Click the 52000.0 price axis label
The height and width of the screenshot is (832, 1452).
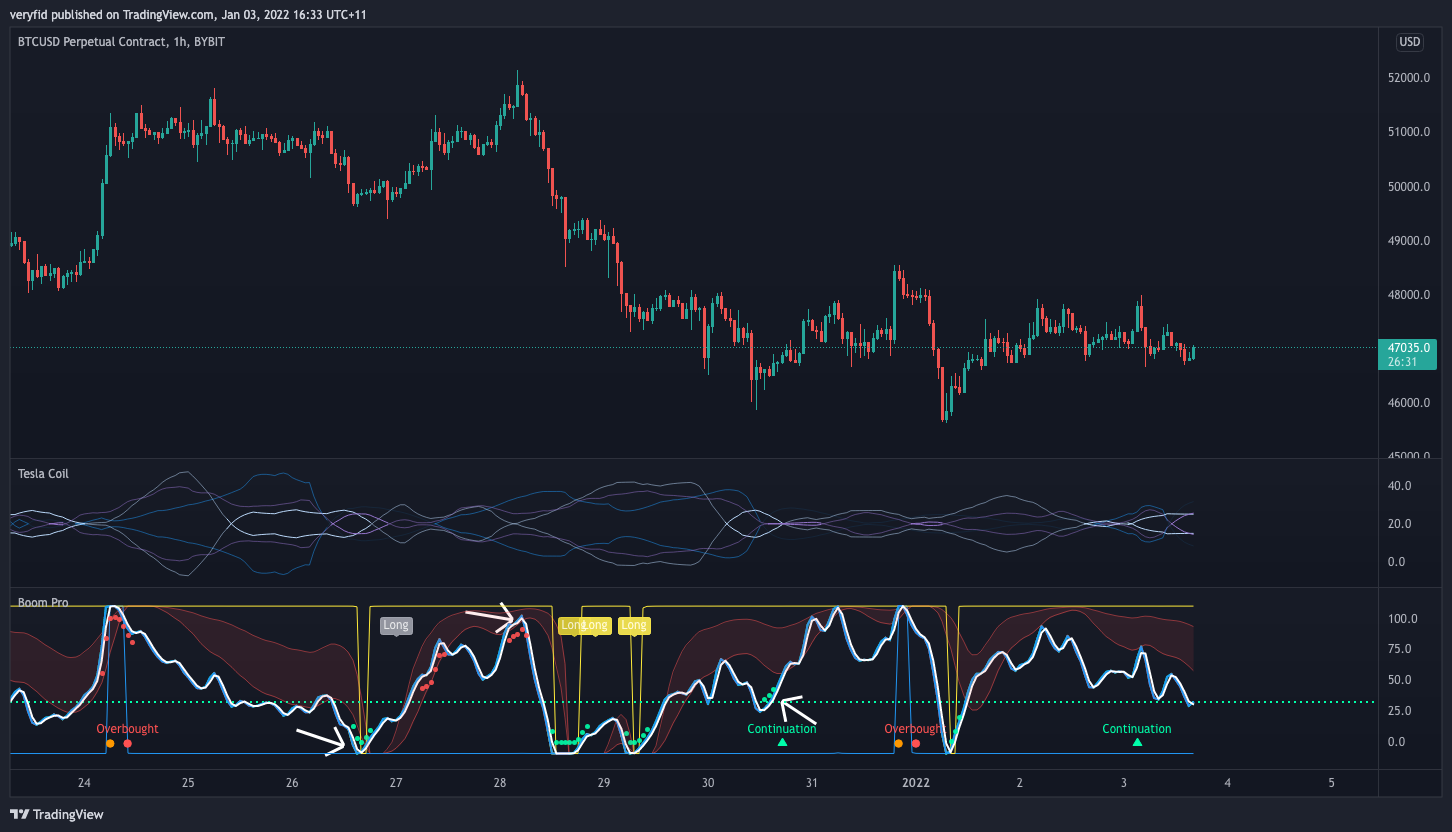[1410, 78]
